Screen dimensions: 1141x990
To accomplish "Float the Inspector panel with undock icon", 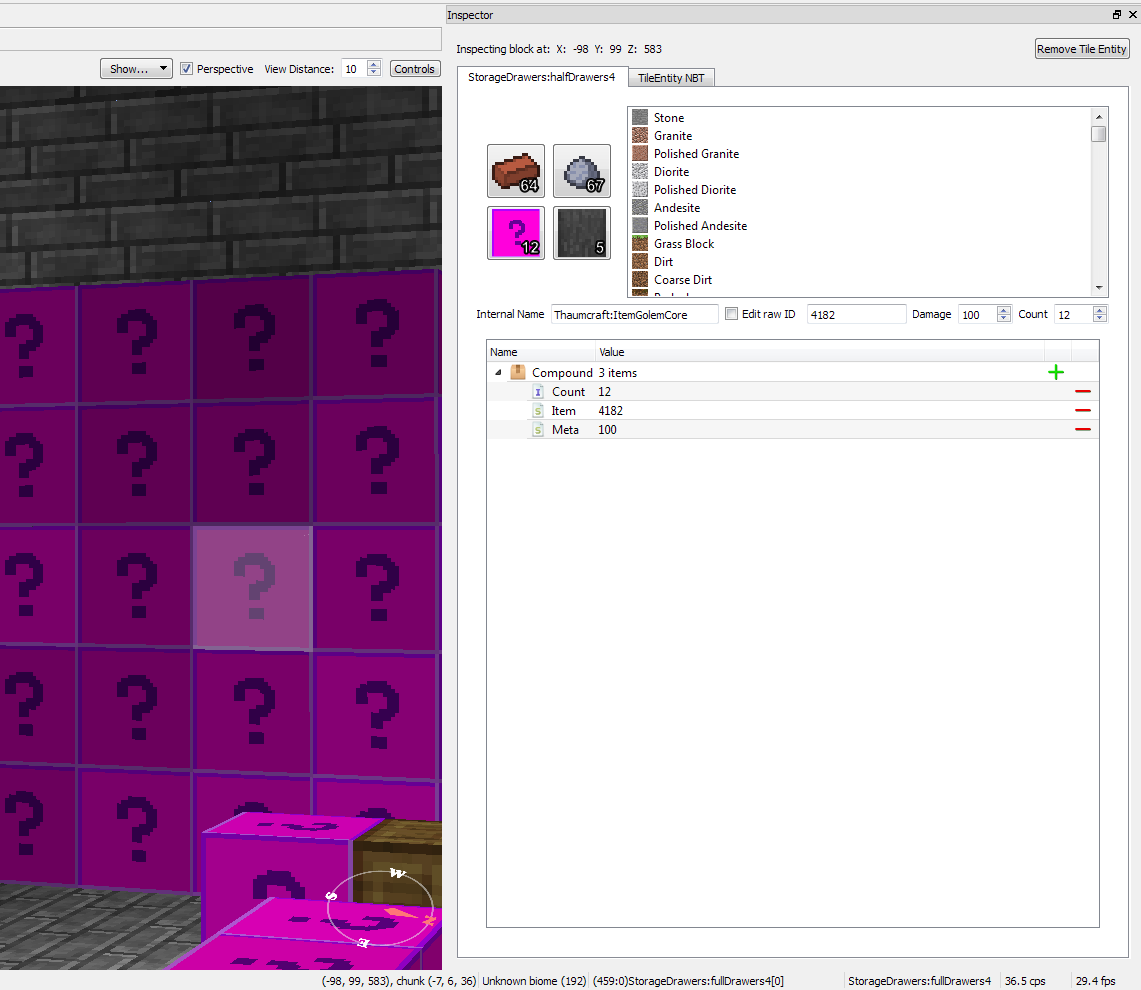I will click(x=1116, y=15).
